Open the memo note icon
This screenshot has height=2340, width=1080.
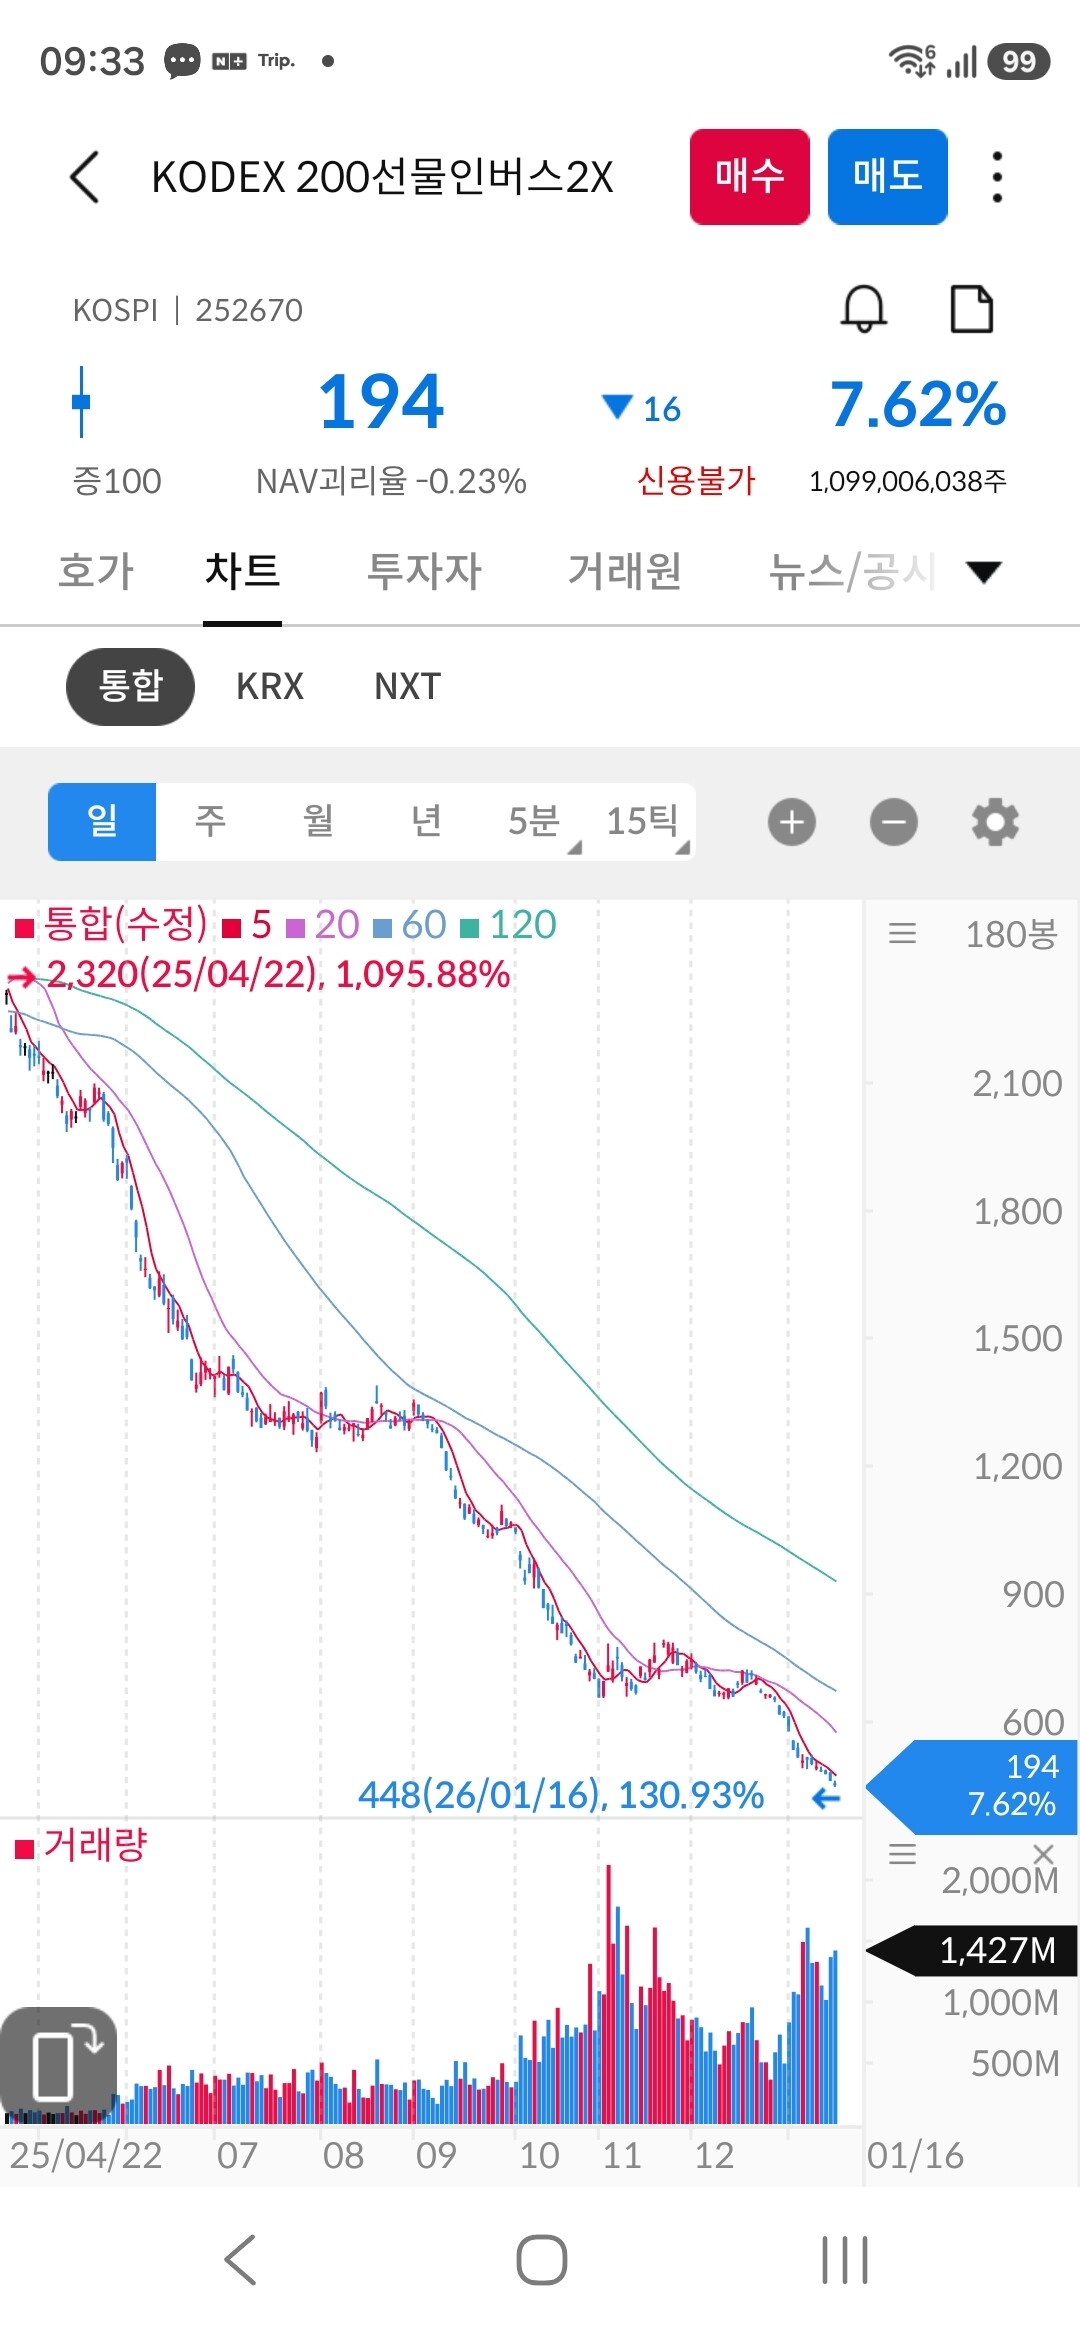click(970, 309)
